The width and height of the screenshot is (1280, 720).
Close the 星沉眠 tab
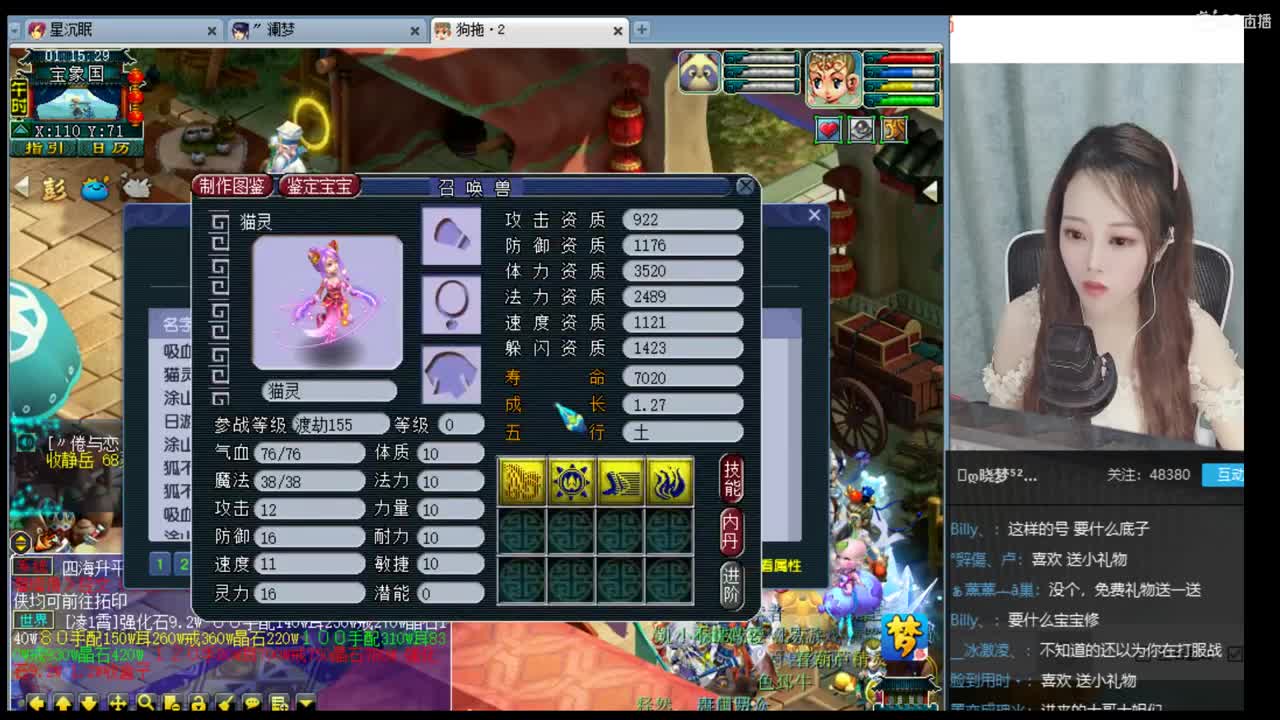[x=212, y=31]
